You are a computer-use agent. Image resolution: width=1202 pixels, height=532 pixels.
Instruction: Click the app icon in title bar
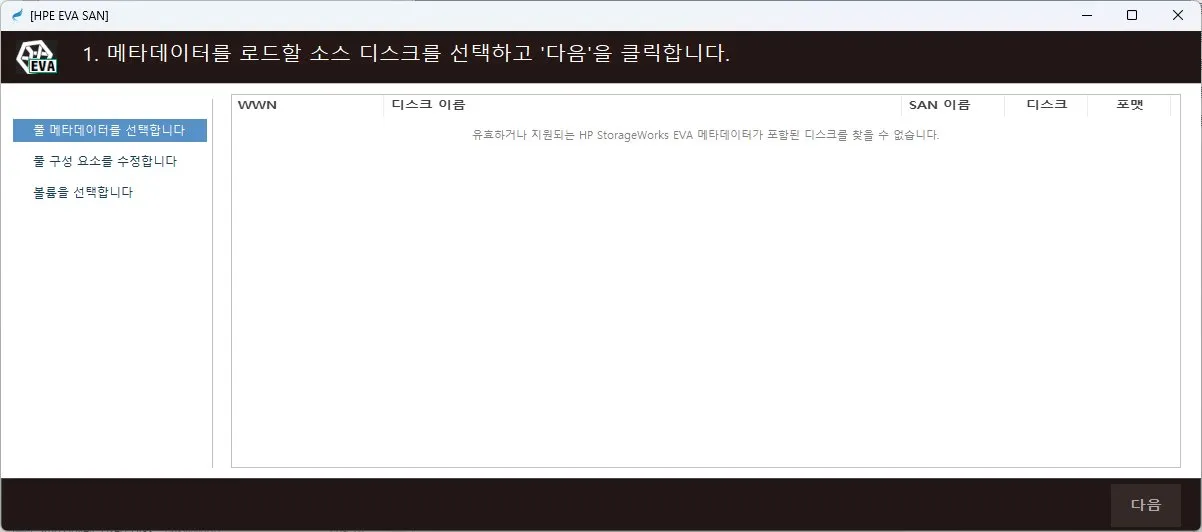(x=17, y=15)
